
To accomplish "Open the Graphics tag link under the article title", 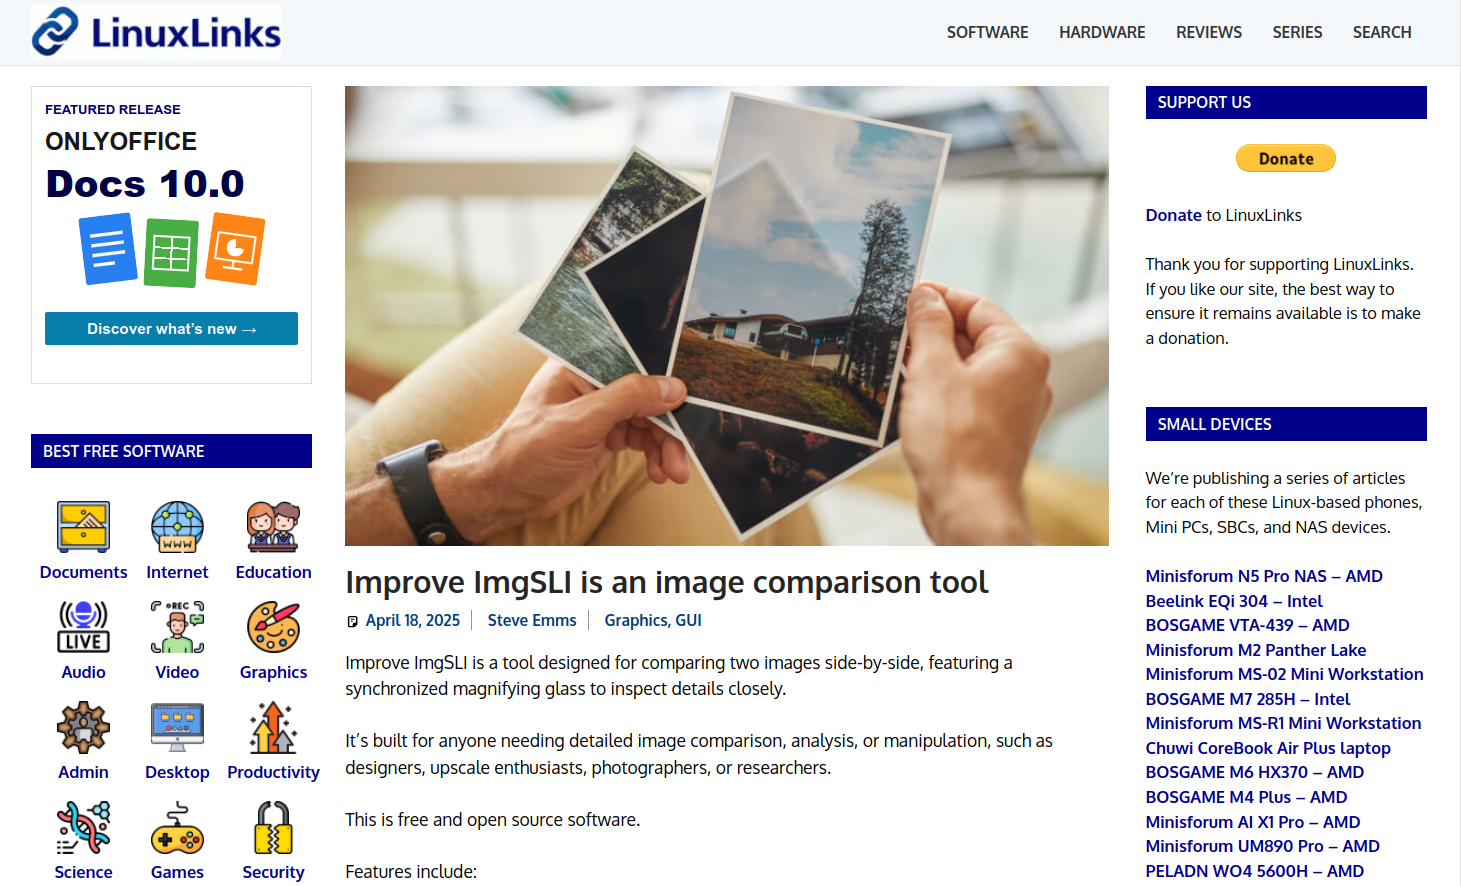I will 636,620.
